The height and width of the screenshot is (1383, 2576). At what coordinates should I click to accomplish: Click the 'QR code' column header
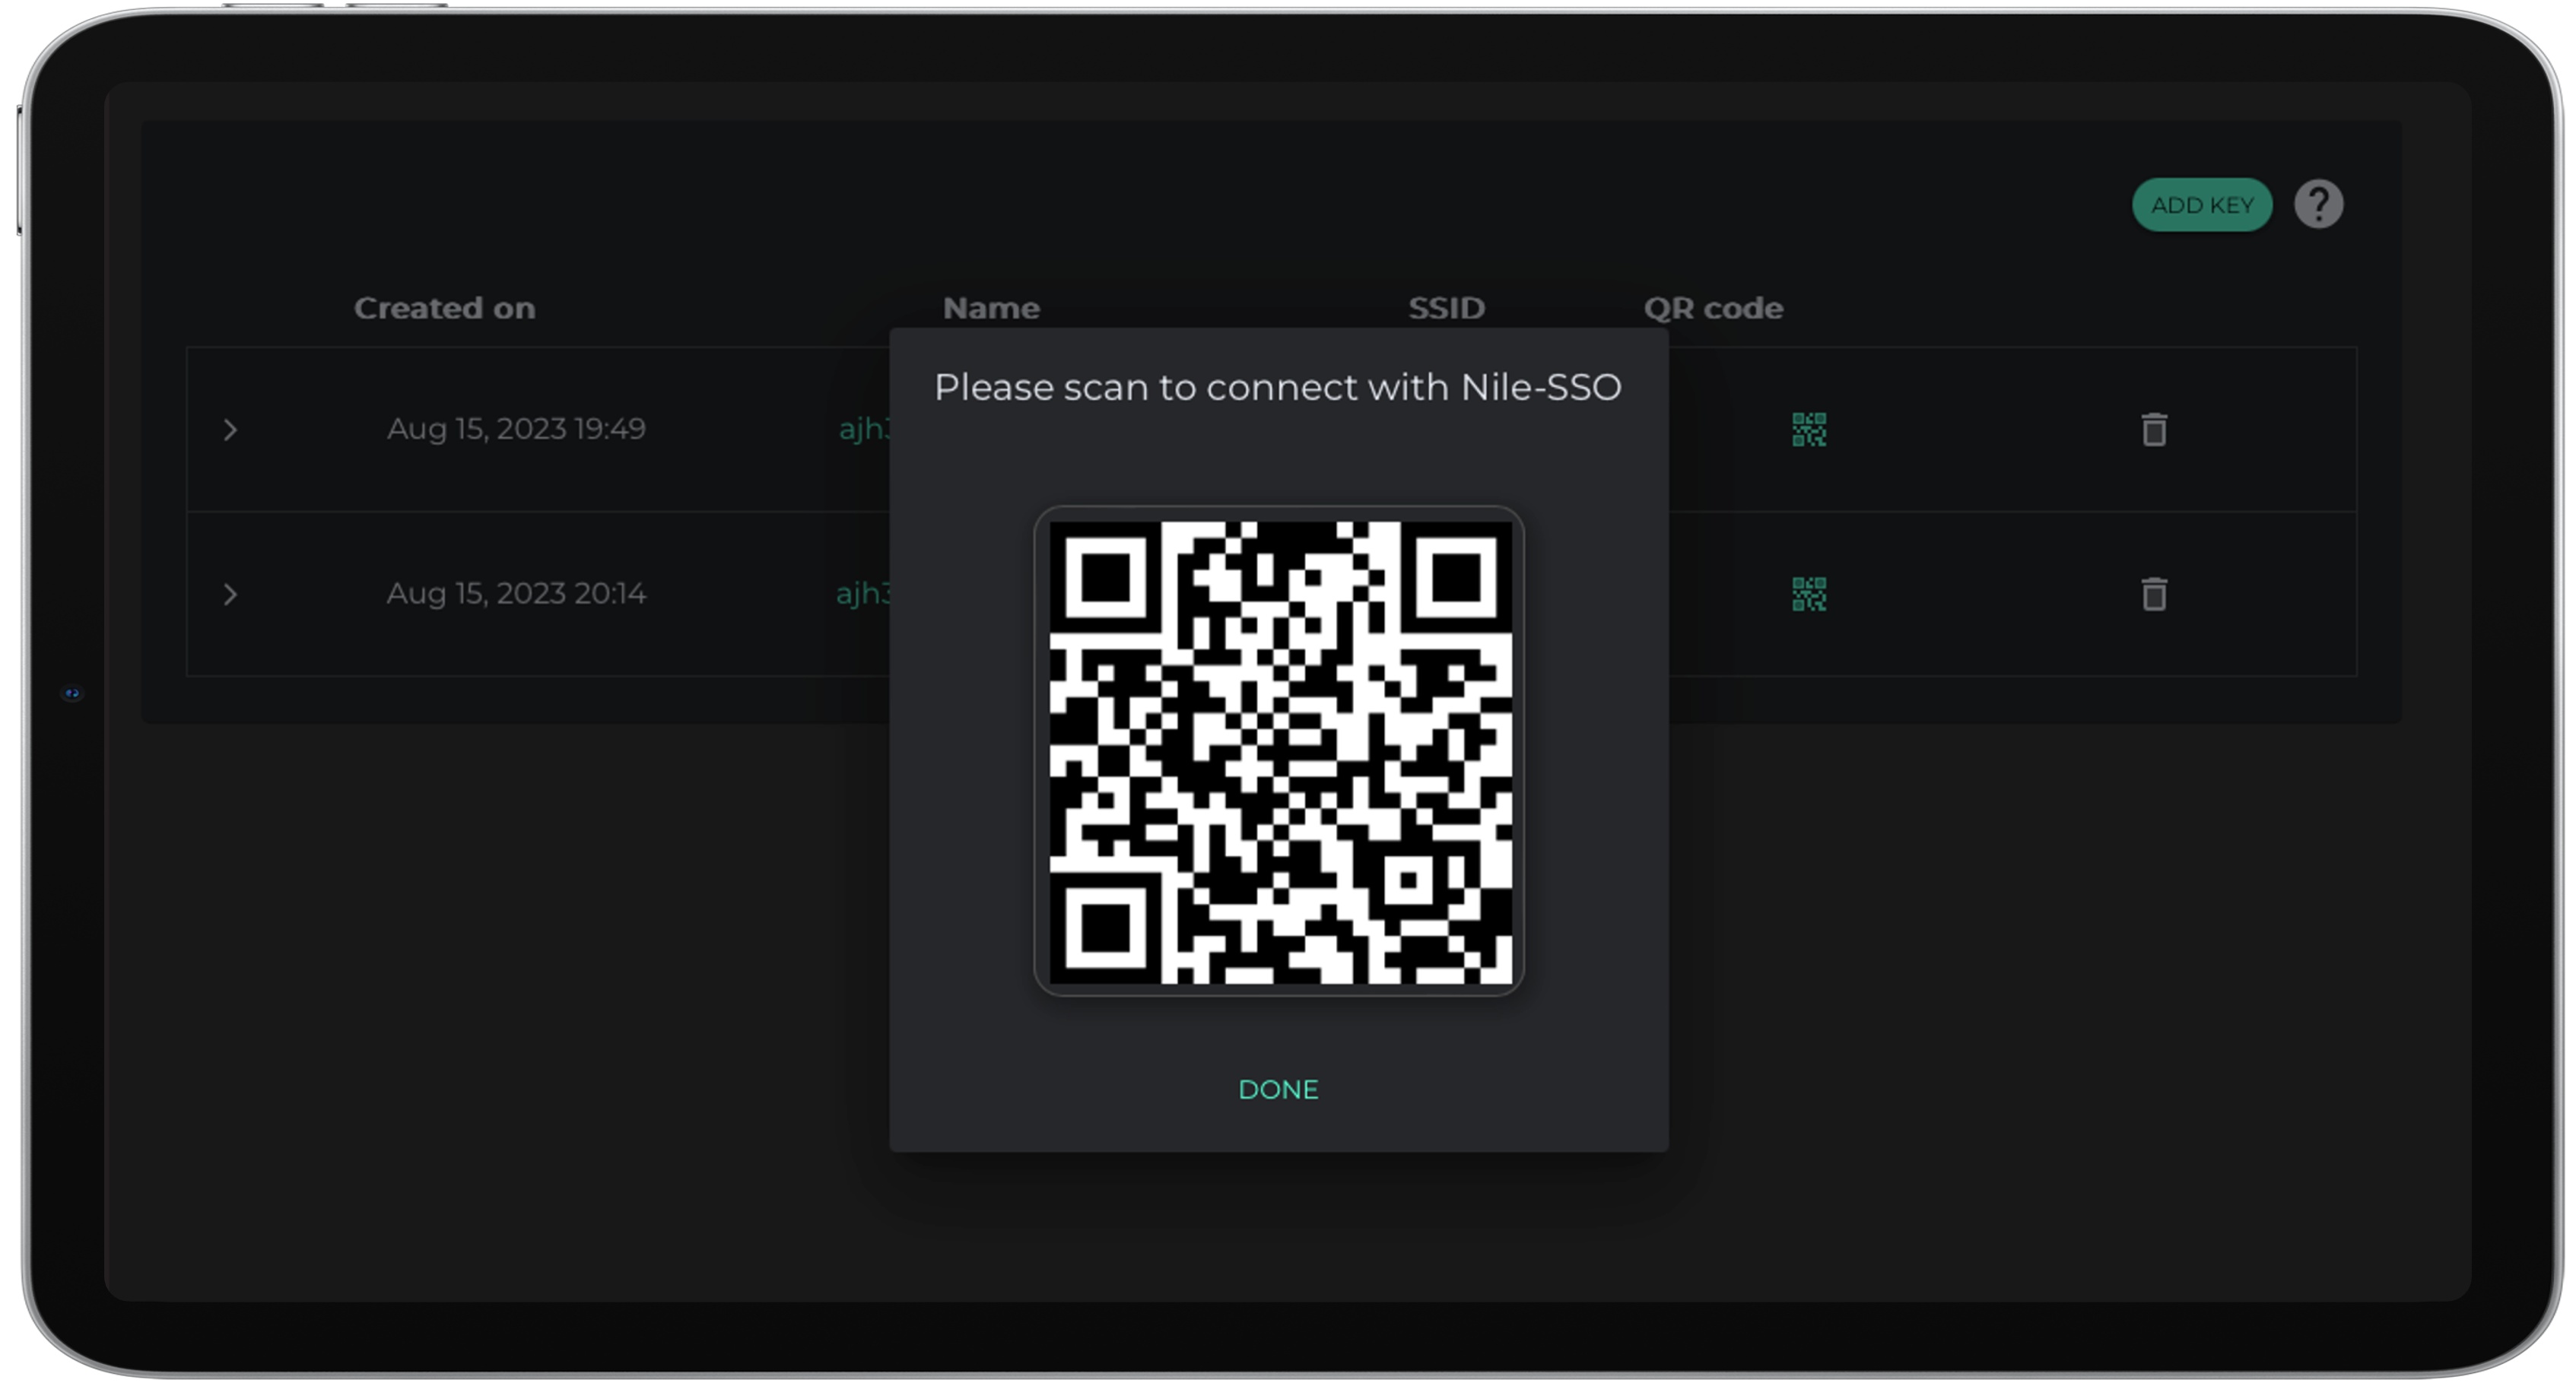[1713, 308]
